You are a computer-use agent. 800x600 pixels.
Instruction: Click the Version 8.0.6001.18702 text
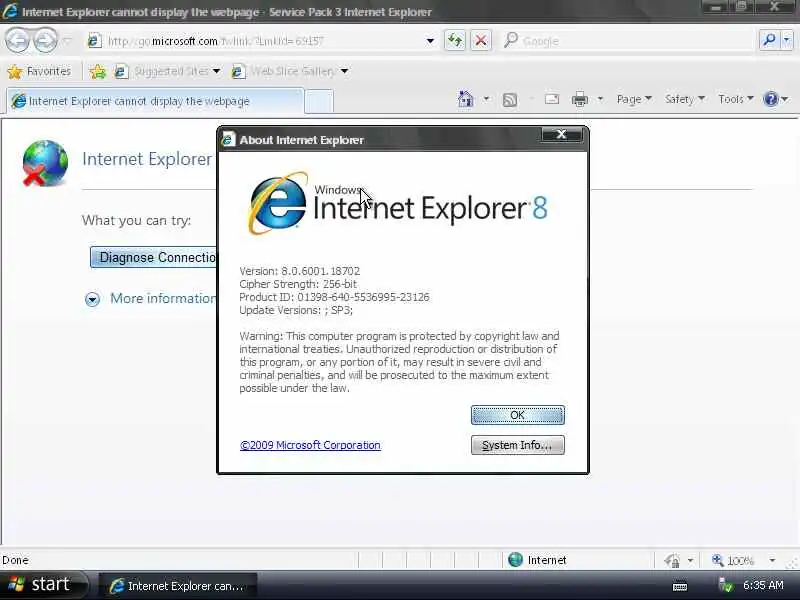coord(299,271)
